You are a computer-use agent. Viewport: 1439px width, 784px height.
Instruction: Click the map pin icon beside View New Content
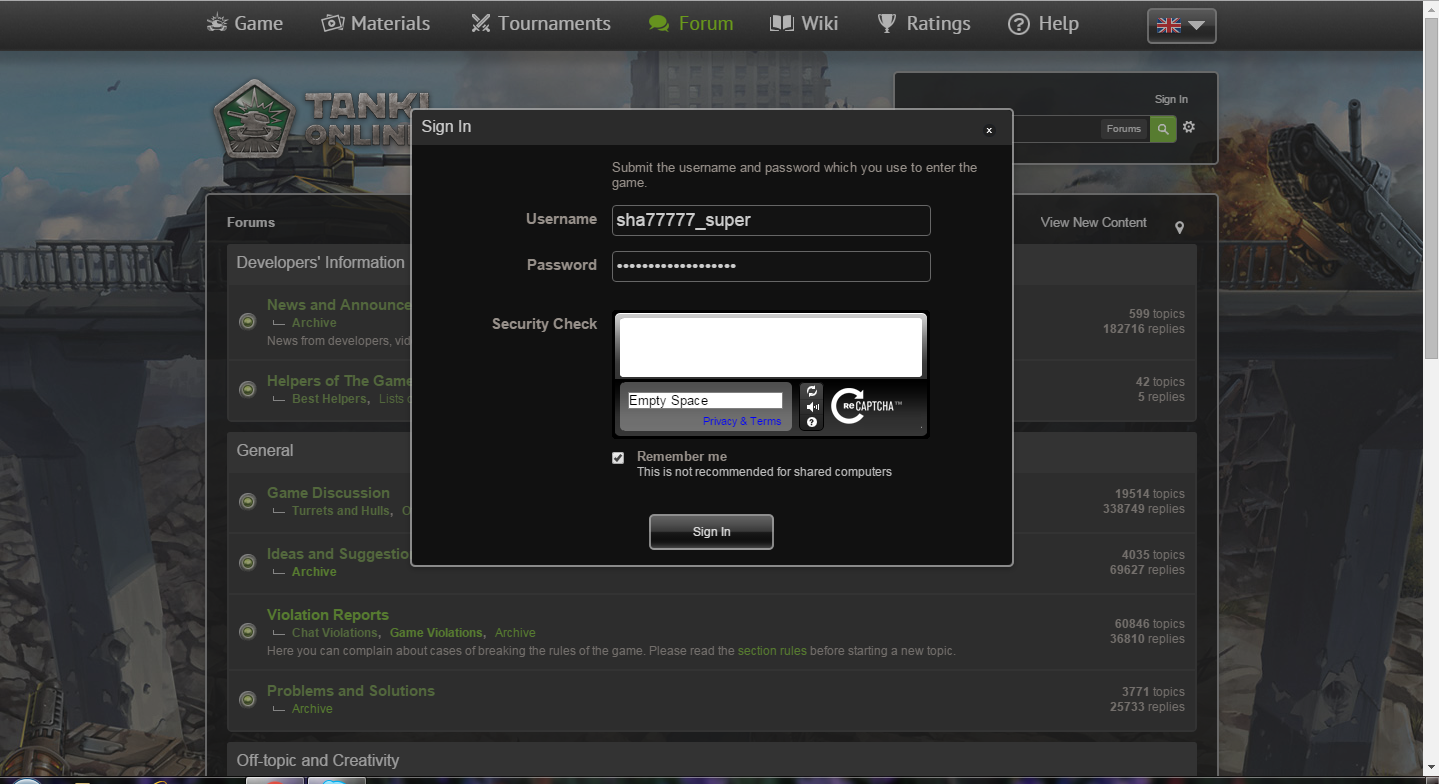click(1180, 228)
